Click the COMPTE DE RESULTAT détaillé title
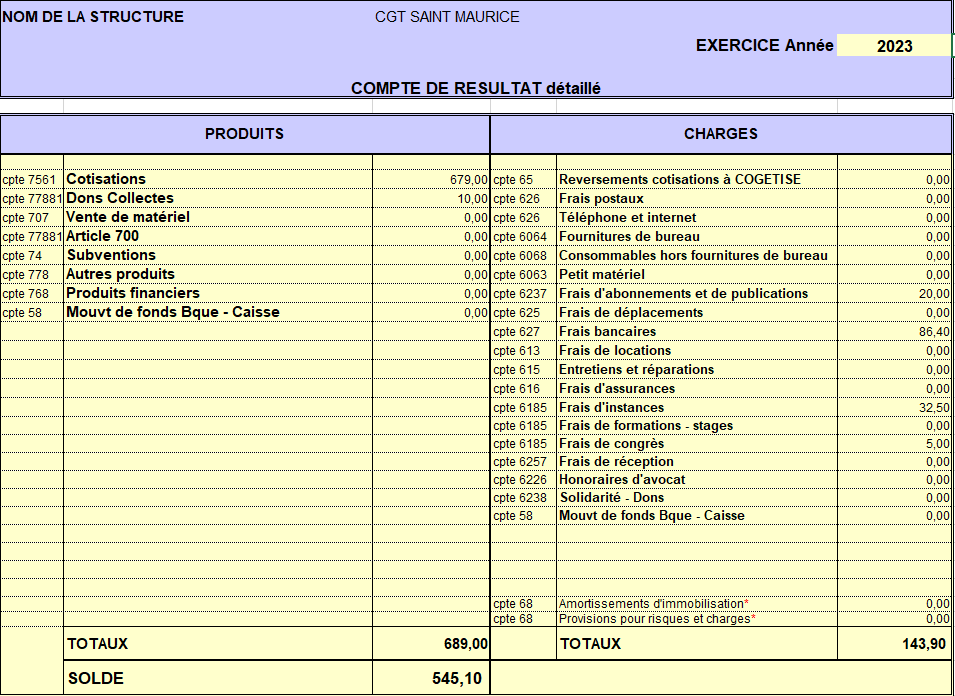Screen dimensions: 955x696 (x=476, y=88)
